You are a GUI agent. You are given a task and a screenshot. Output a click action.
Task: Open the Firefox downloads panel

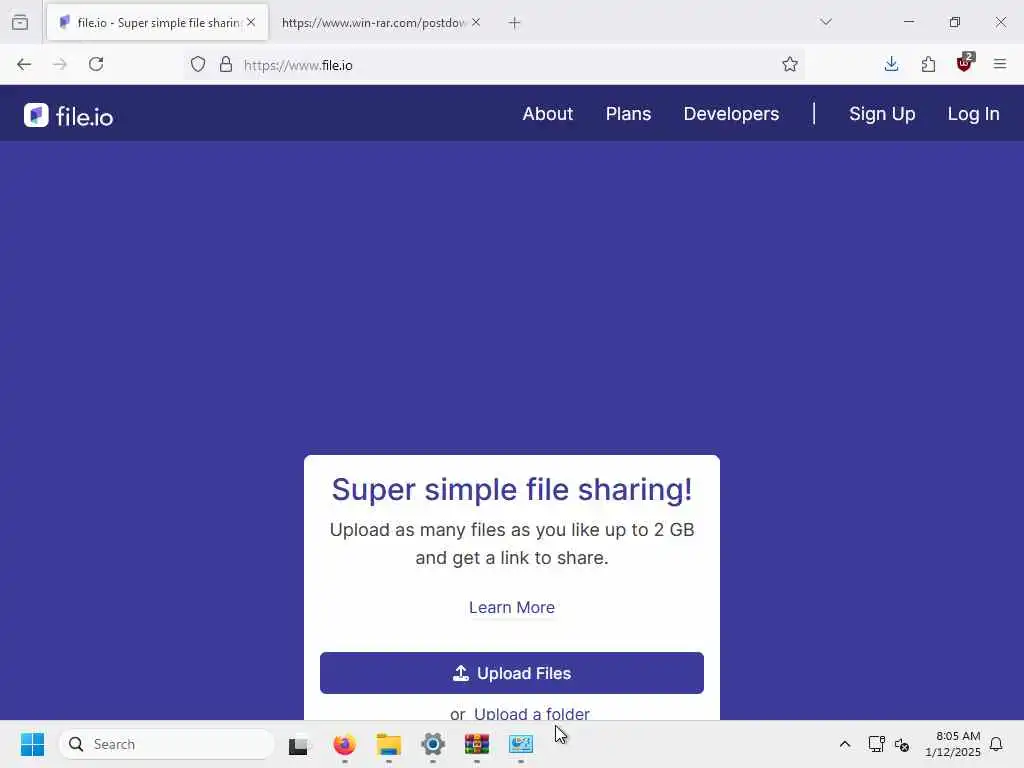[891, 64]
